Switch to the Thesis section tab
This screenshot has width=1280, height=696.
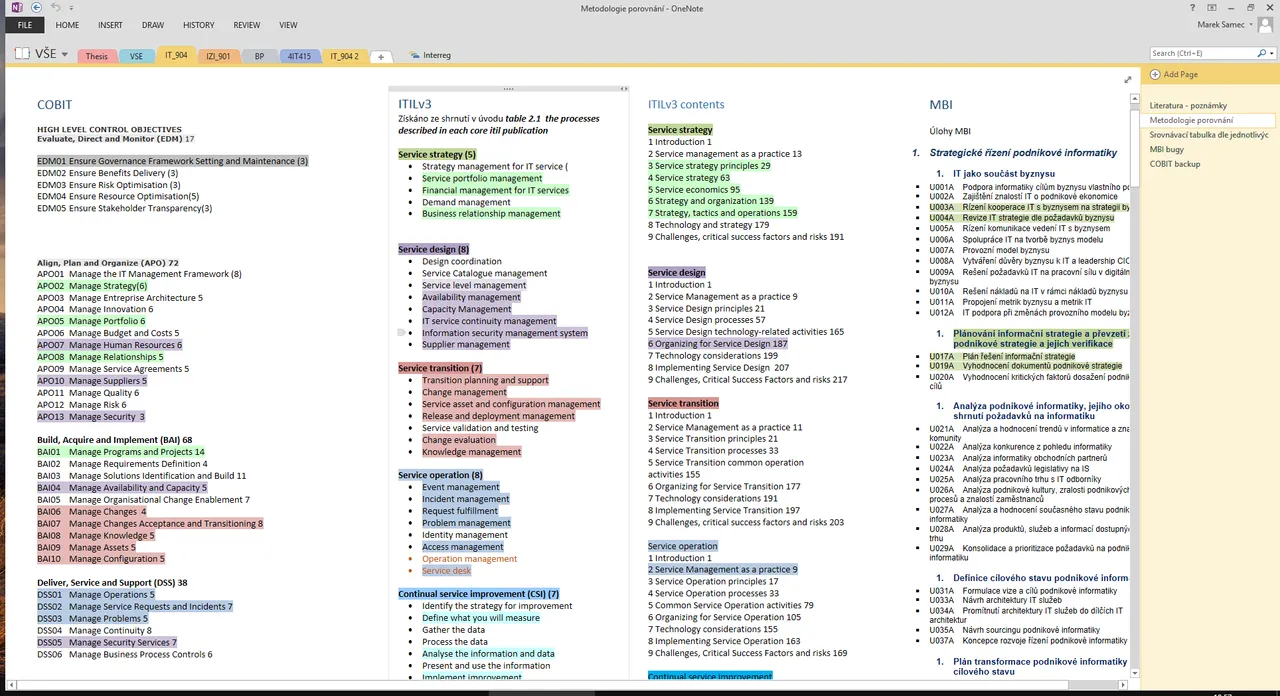coord(97,56)
